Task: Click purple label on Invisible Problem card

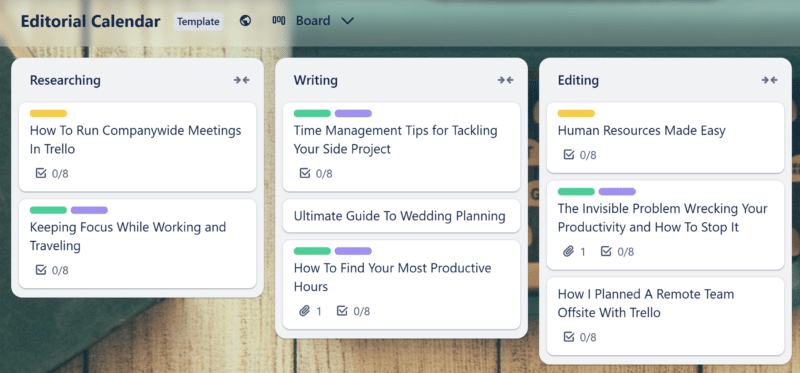Action: pos(617,191)
